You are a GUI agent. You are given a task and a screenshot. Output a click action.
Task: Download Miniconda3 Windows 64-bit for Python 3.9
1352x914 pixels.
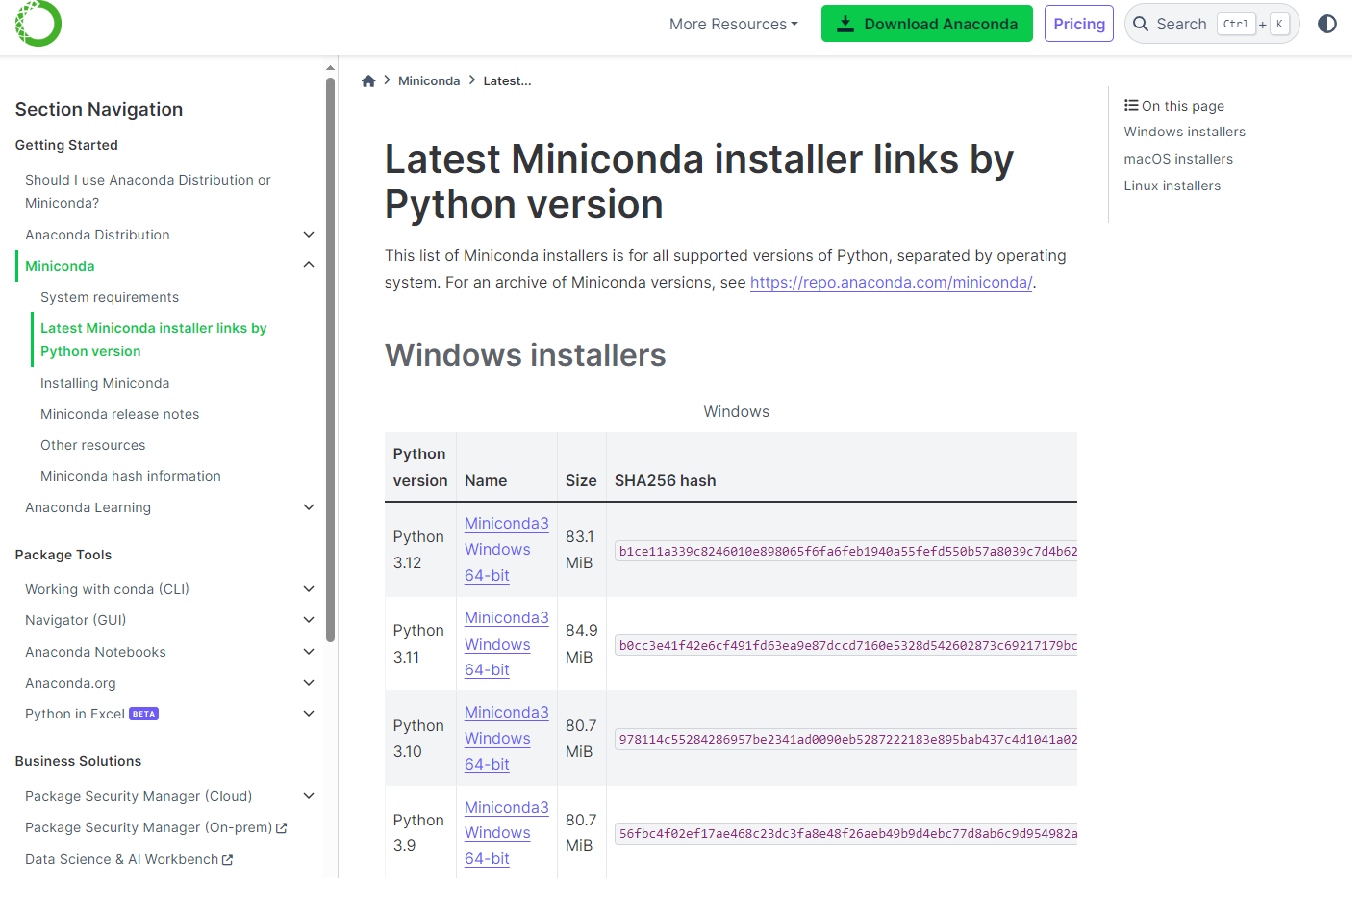point(506,833)
